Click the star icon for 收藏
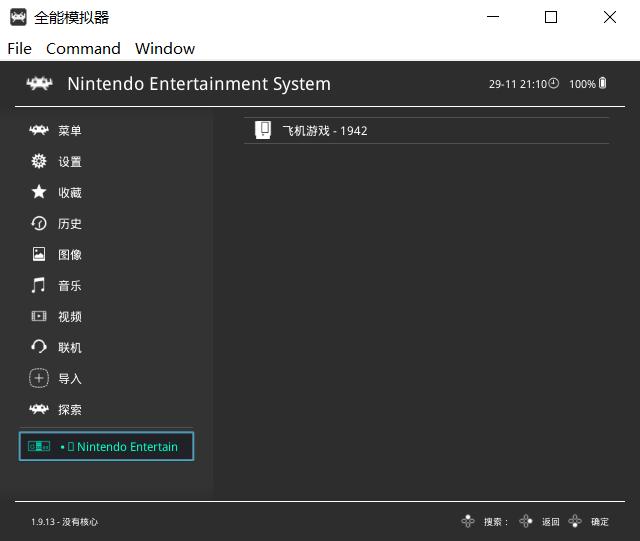This screenshot has height=541, width=640. [39, 192]
